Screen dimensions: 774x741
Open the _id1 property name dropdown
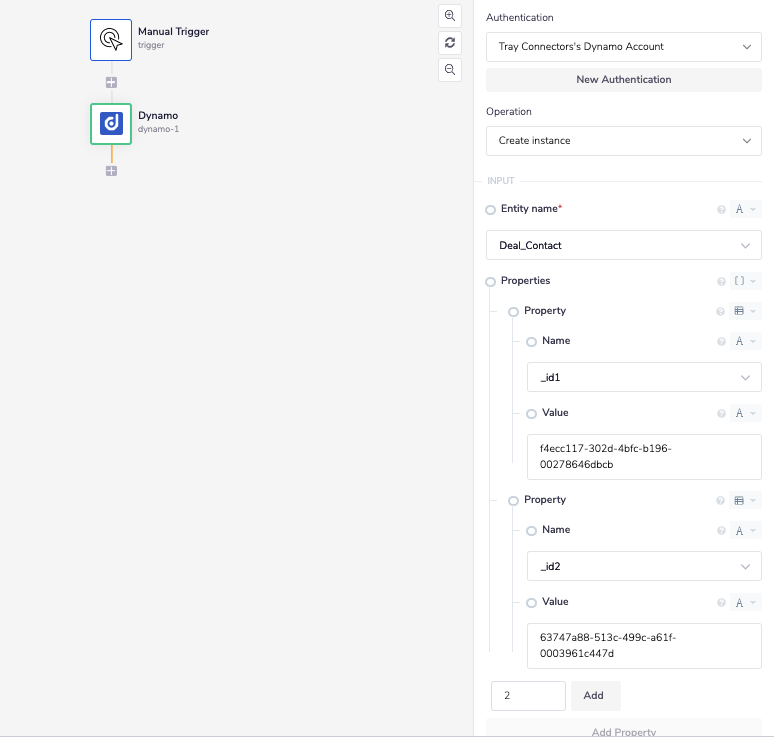pos(643,377)
